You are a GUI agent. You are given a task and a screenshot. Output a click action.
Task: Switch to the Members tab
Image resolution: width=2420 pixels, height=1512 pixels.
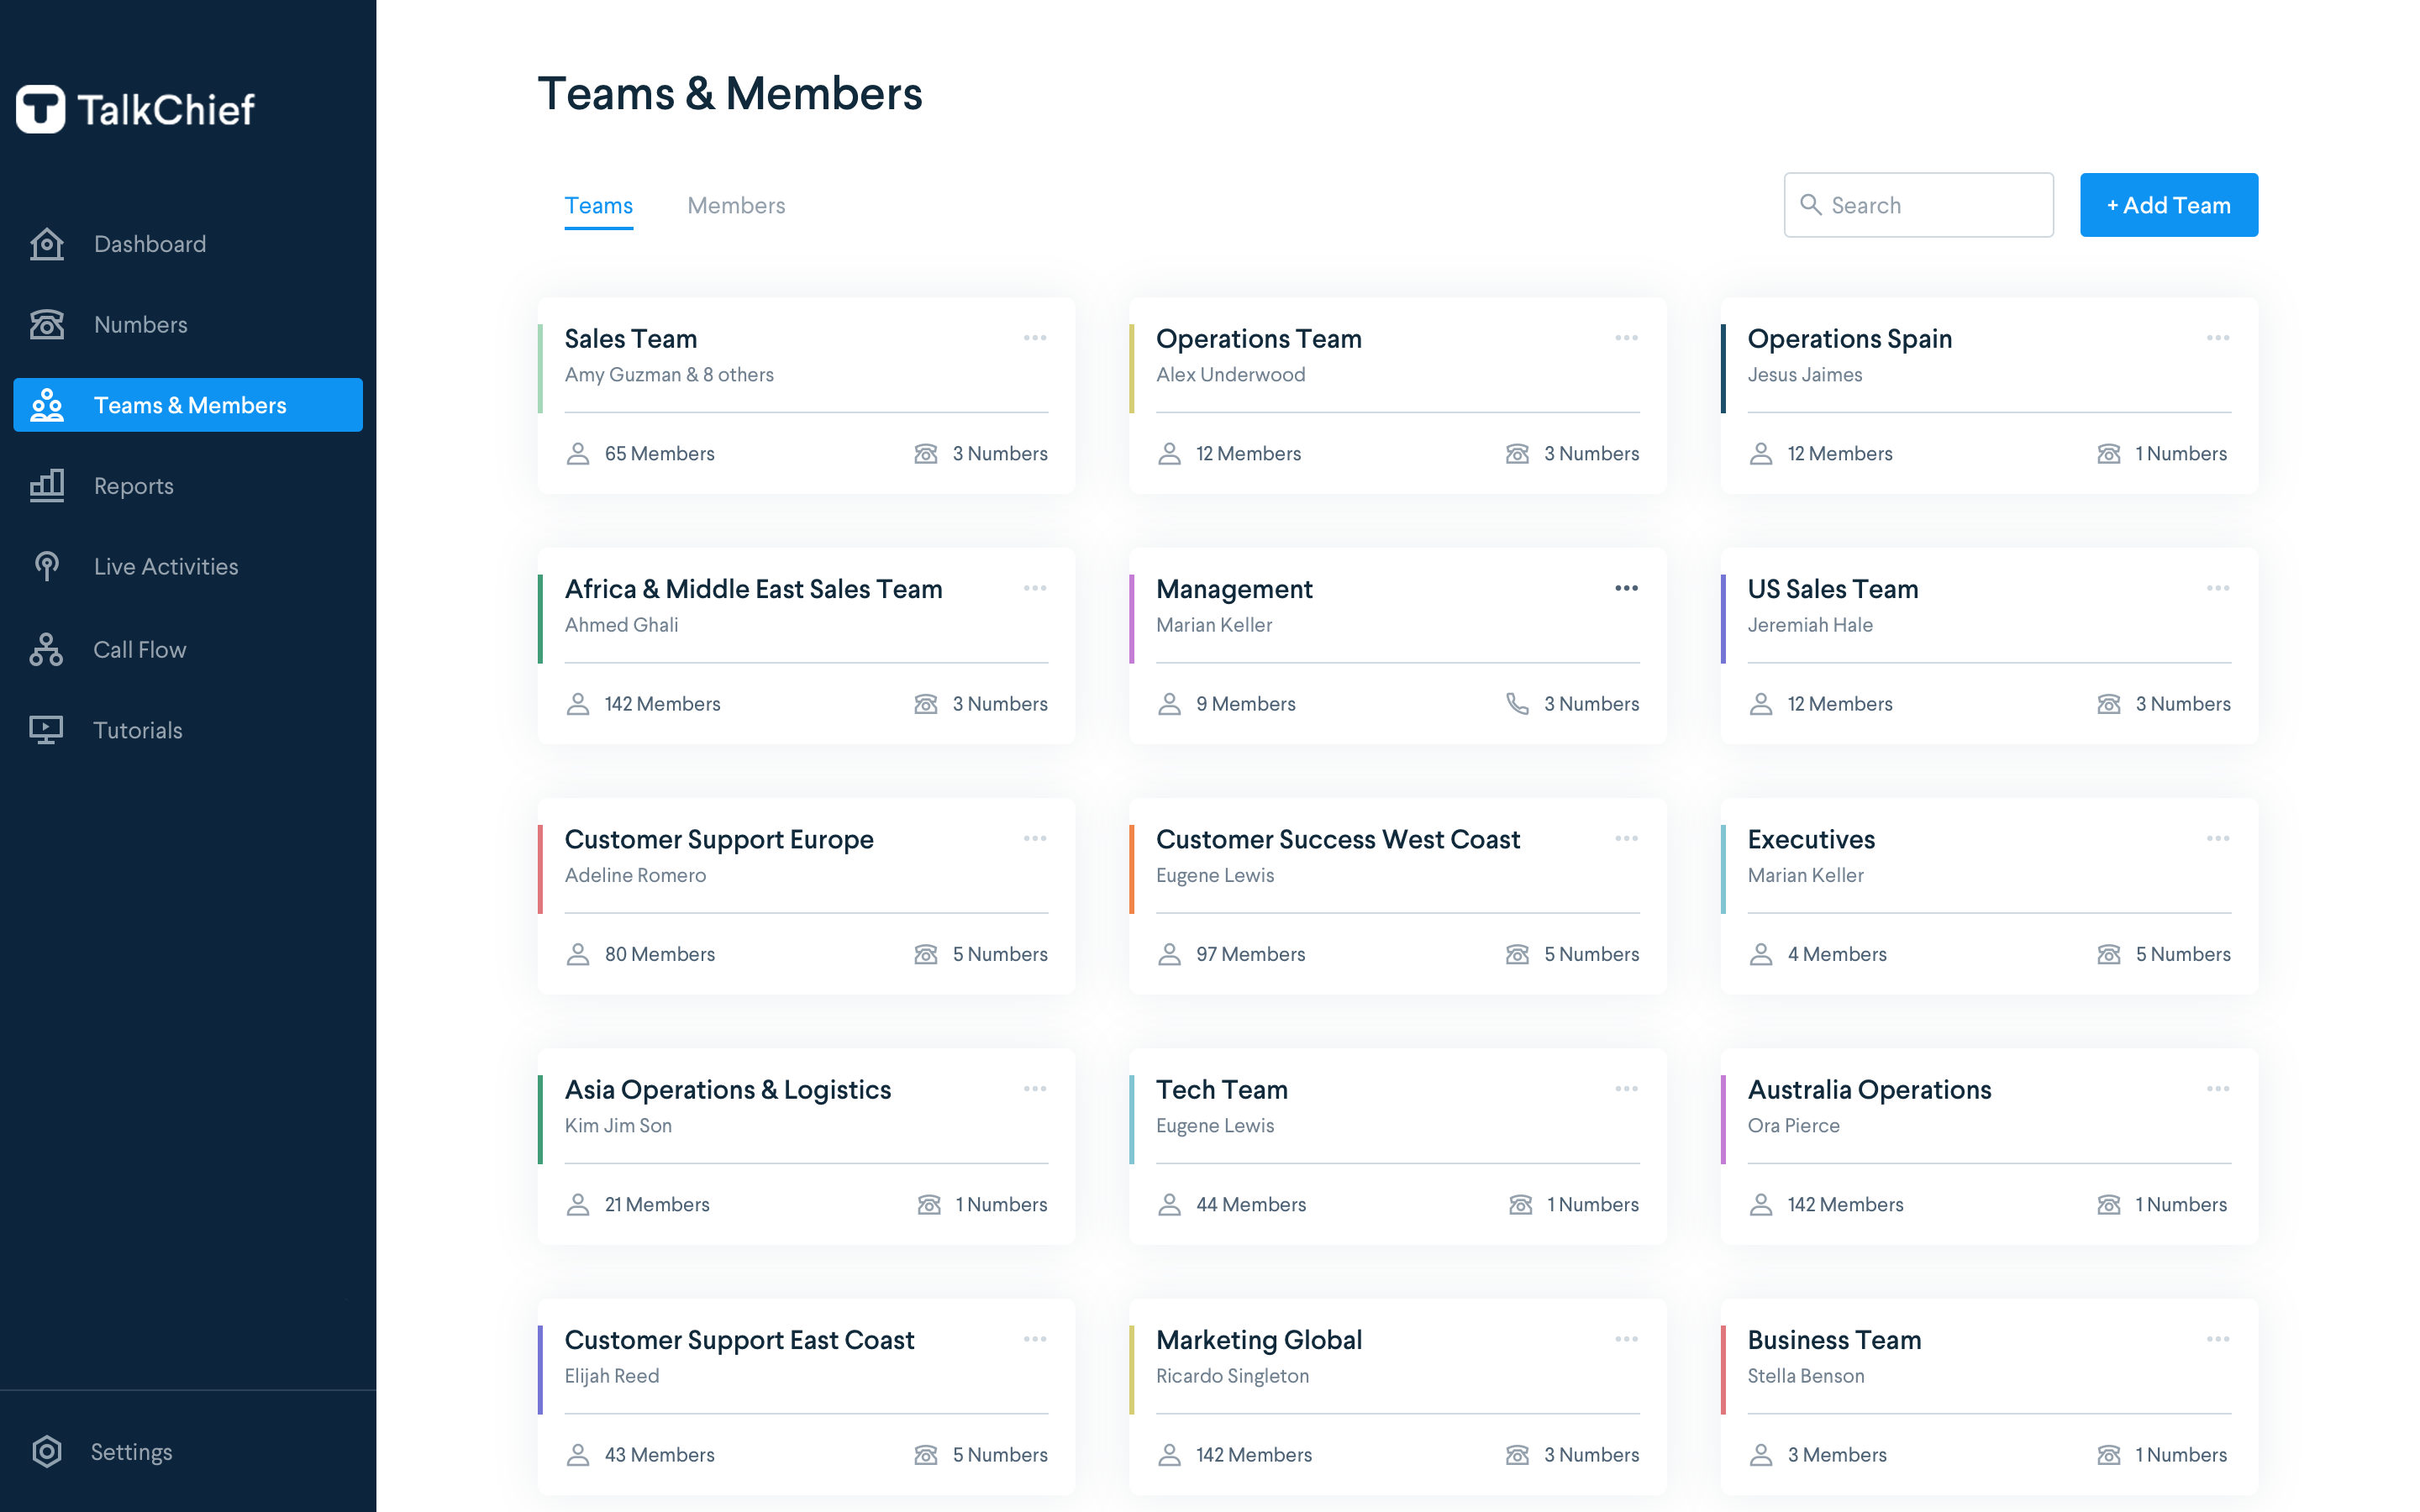(736, 205)
